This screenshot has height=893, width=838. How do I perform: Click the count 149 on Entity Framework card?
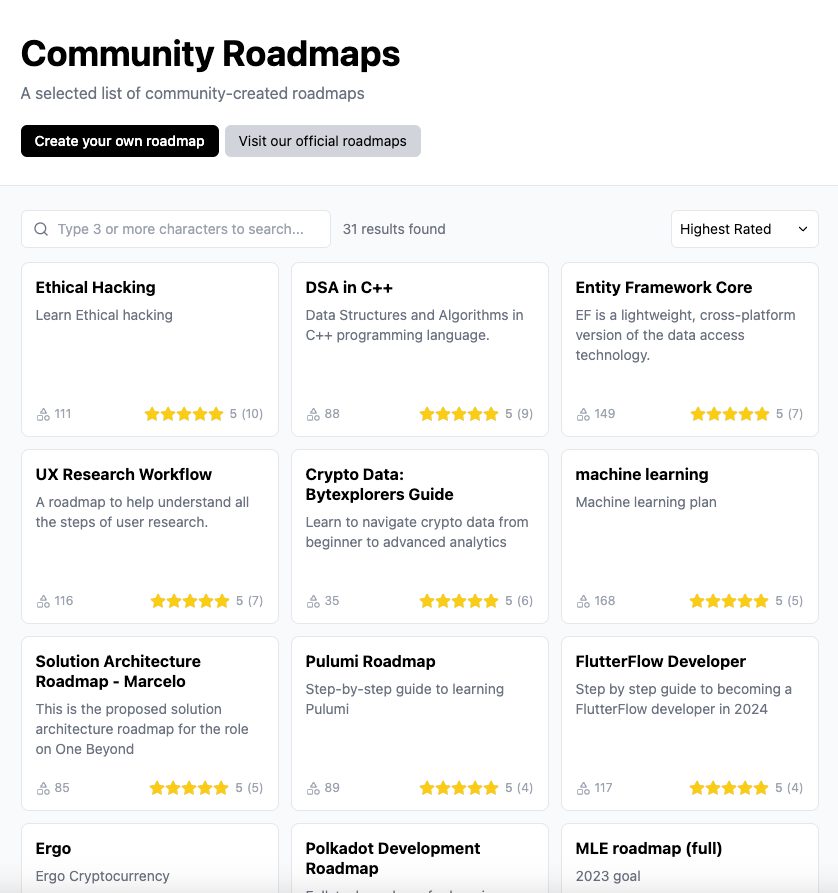tap(604, 414)
